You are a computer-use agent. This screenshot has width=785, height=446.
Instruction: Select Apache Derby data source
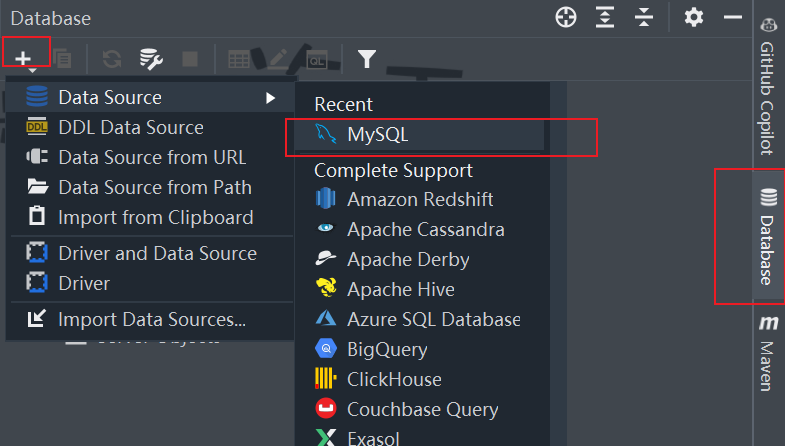pos(420,259)
